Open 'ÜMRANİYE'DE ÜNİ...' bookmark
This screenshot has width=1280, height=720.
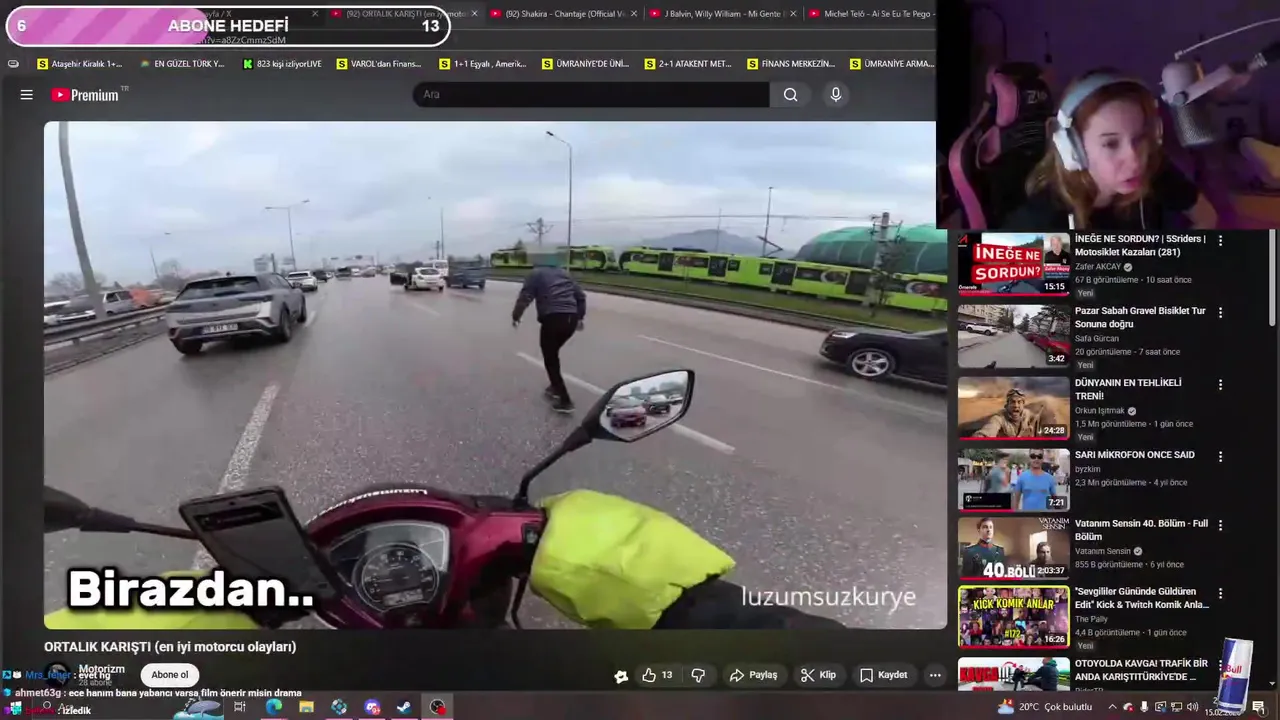point(585,64)
